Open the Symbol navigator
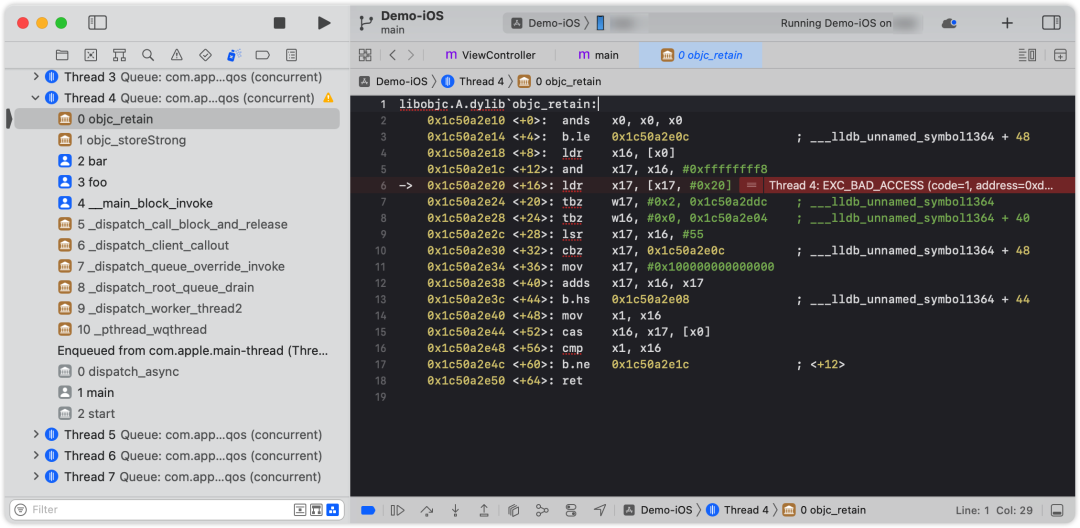Viewport: 1080px width, 528px height. pos(119,55)
